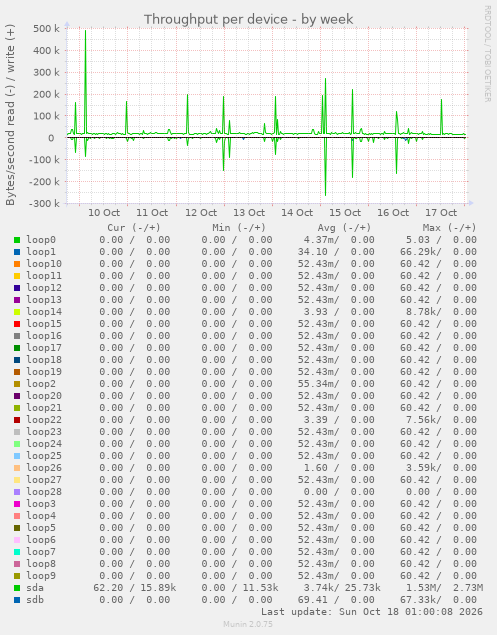This screenshot has width=497, height=635.
Task: Click the 'loop28' legend label
Action: coord(44,492)
